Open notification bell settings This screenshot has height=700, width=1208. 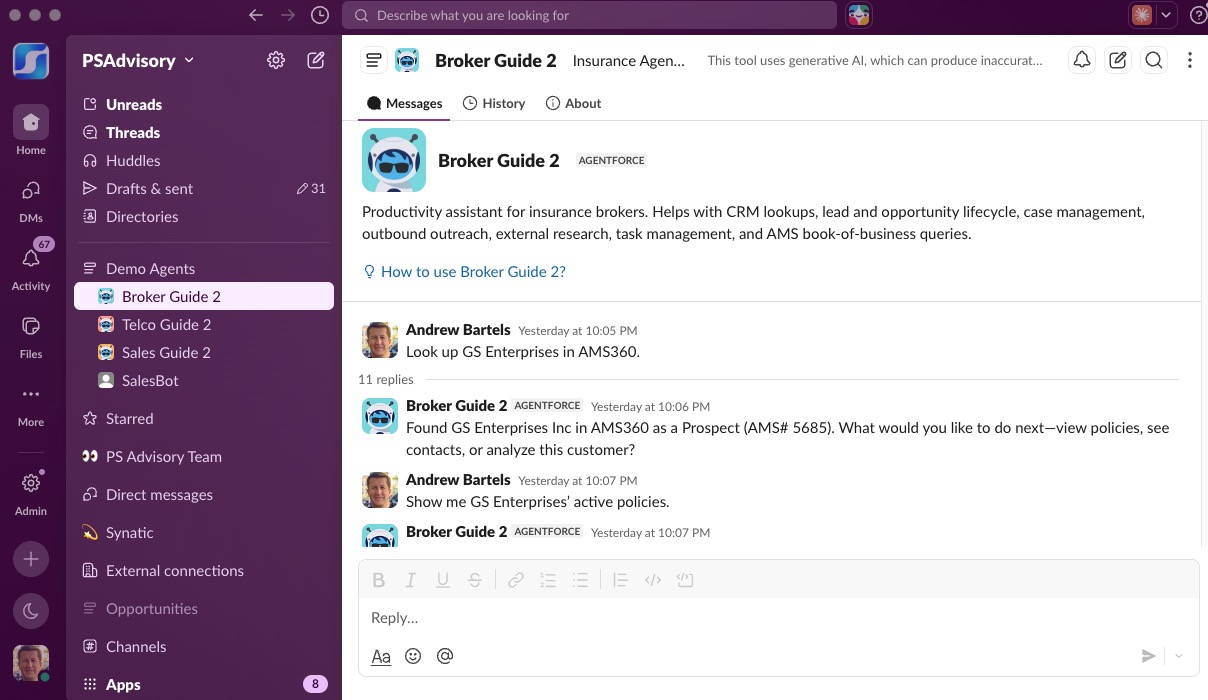pyautogui.click(x=1082, y=60)
